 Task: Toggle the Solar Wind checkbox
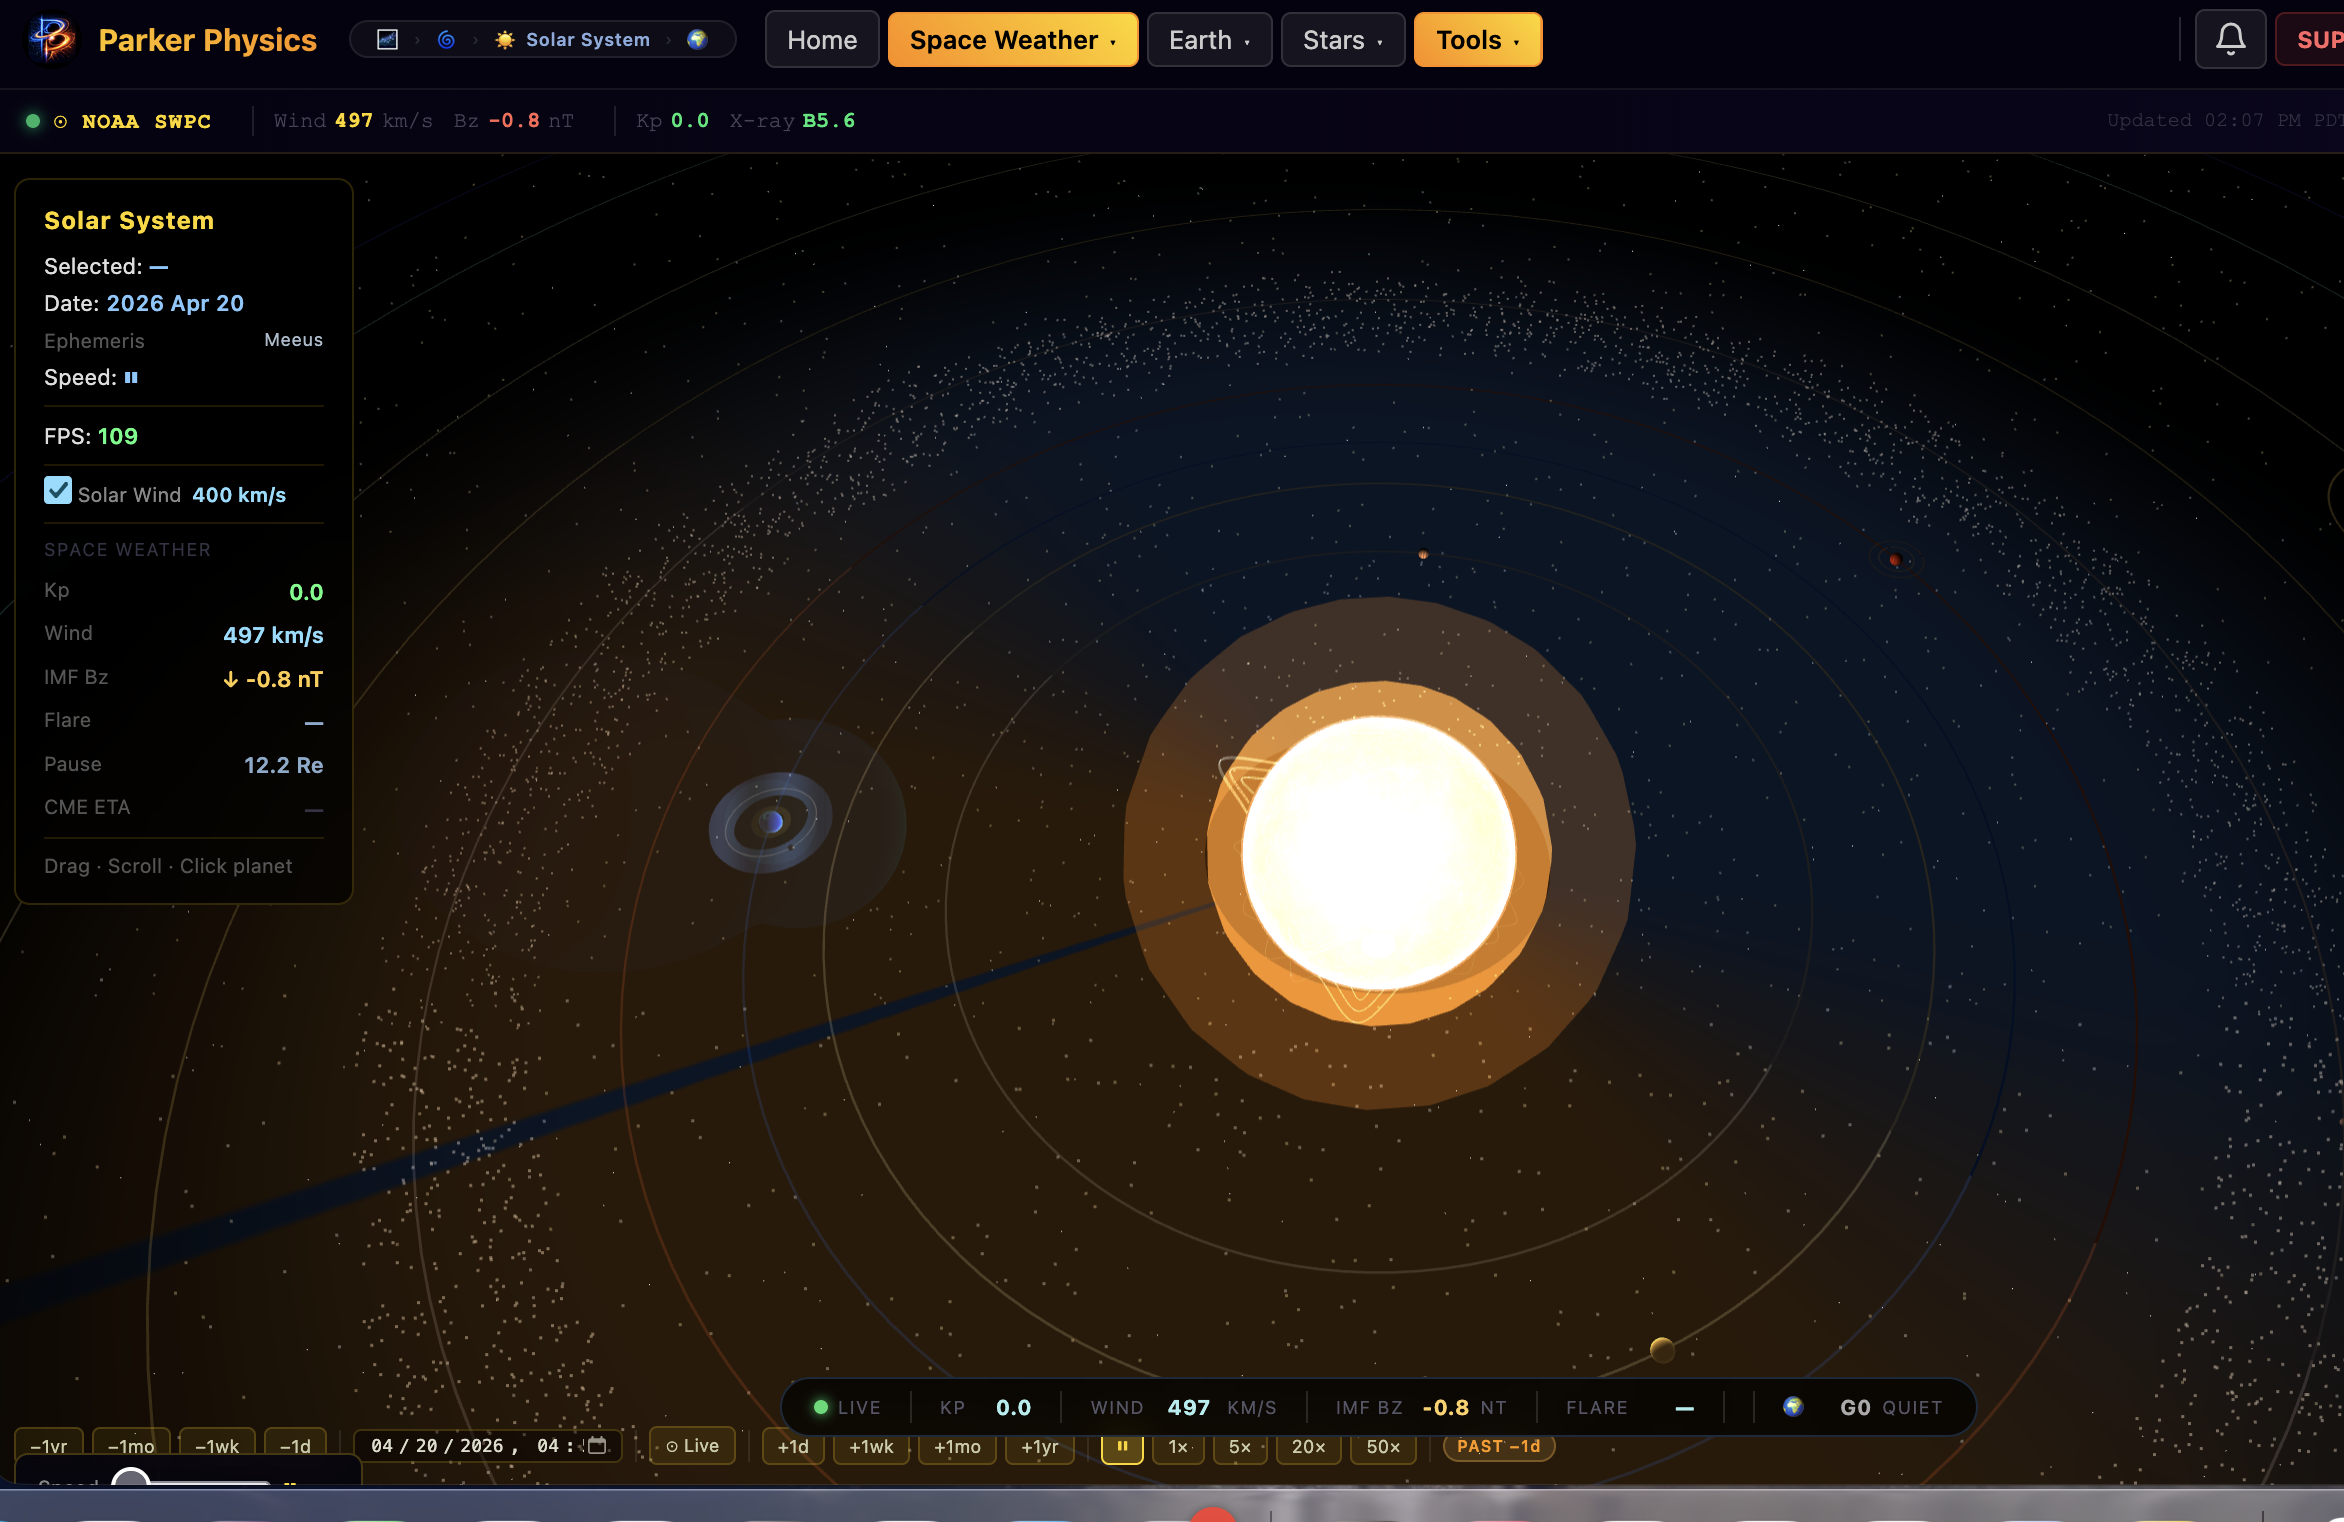point(58,491)
